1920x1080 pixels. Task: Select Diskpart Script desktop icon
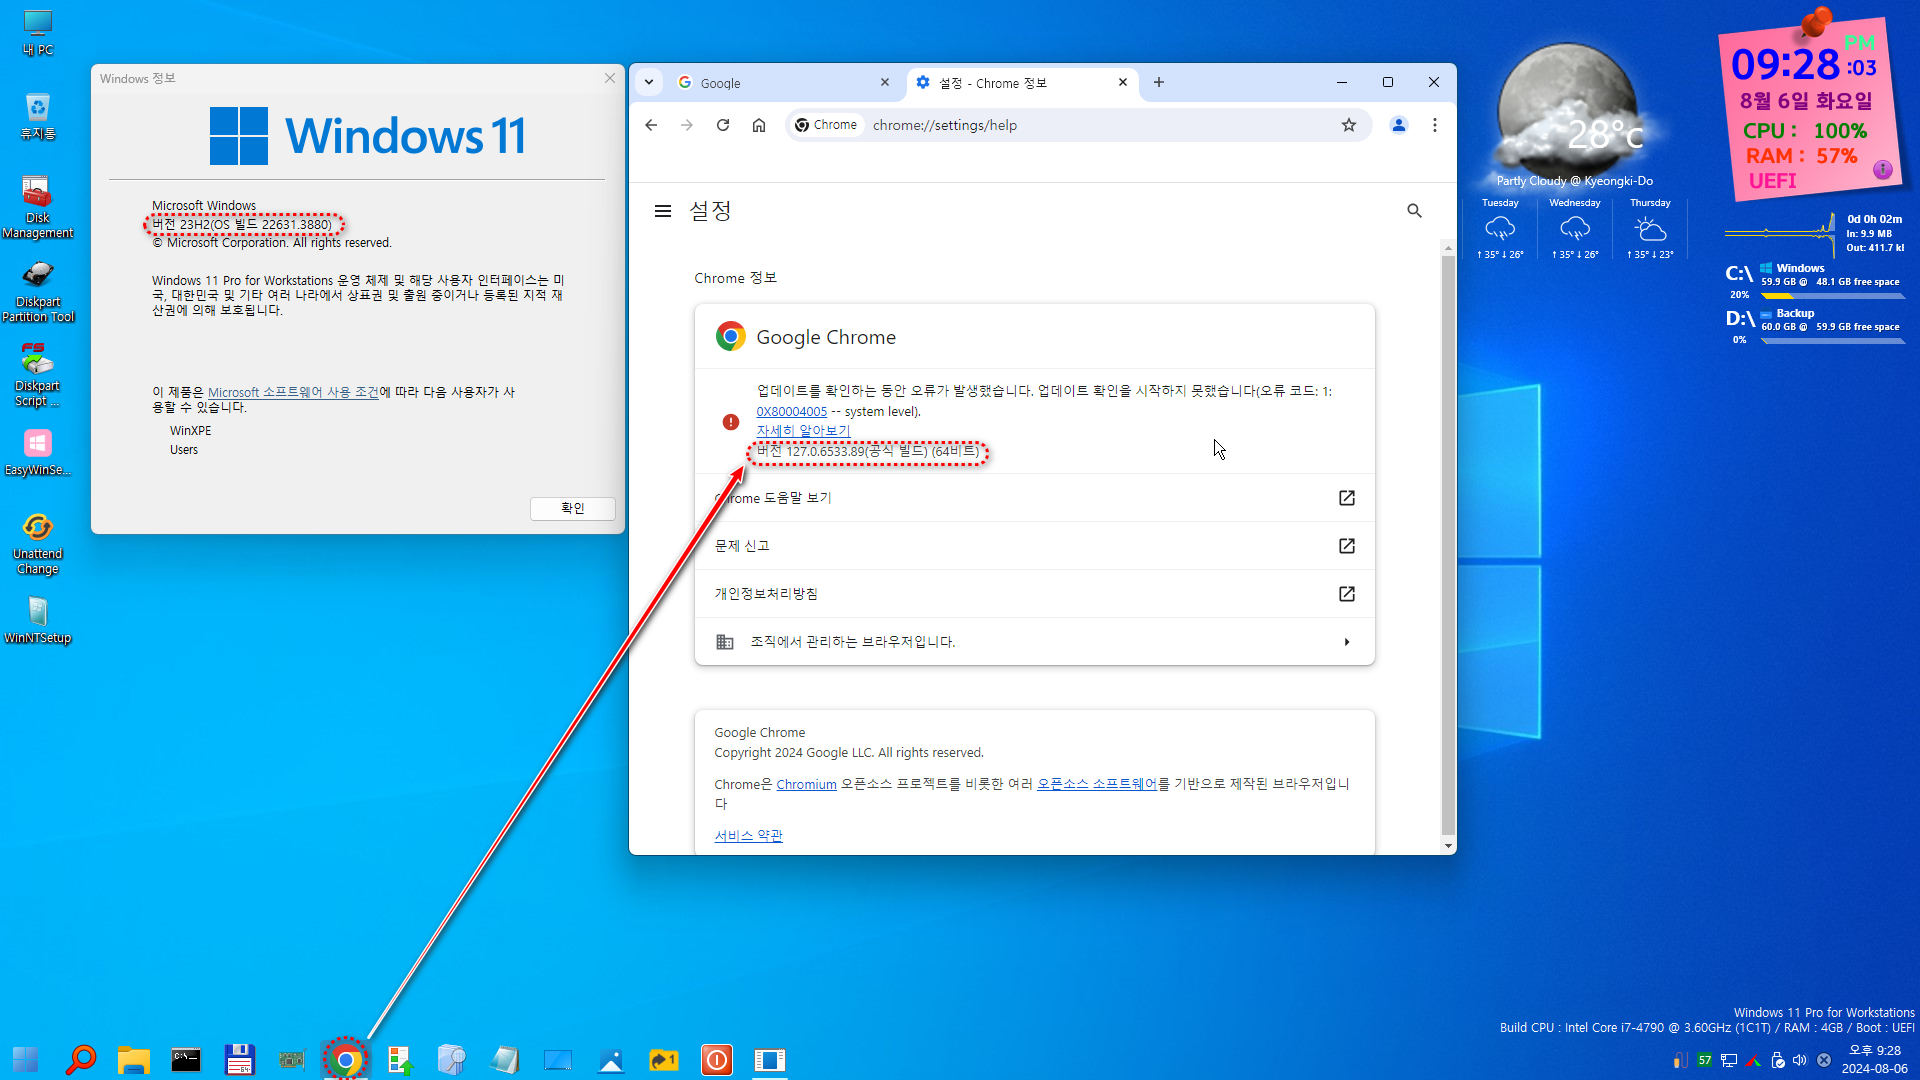coord(38,375)
